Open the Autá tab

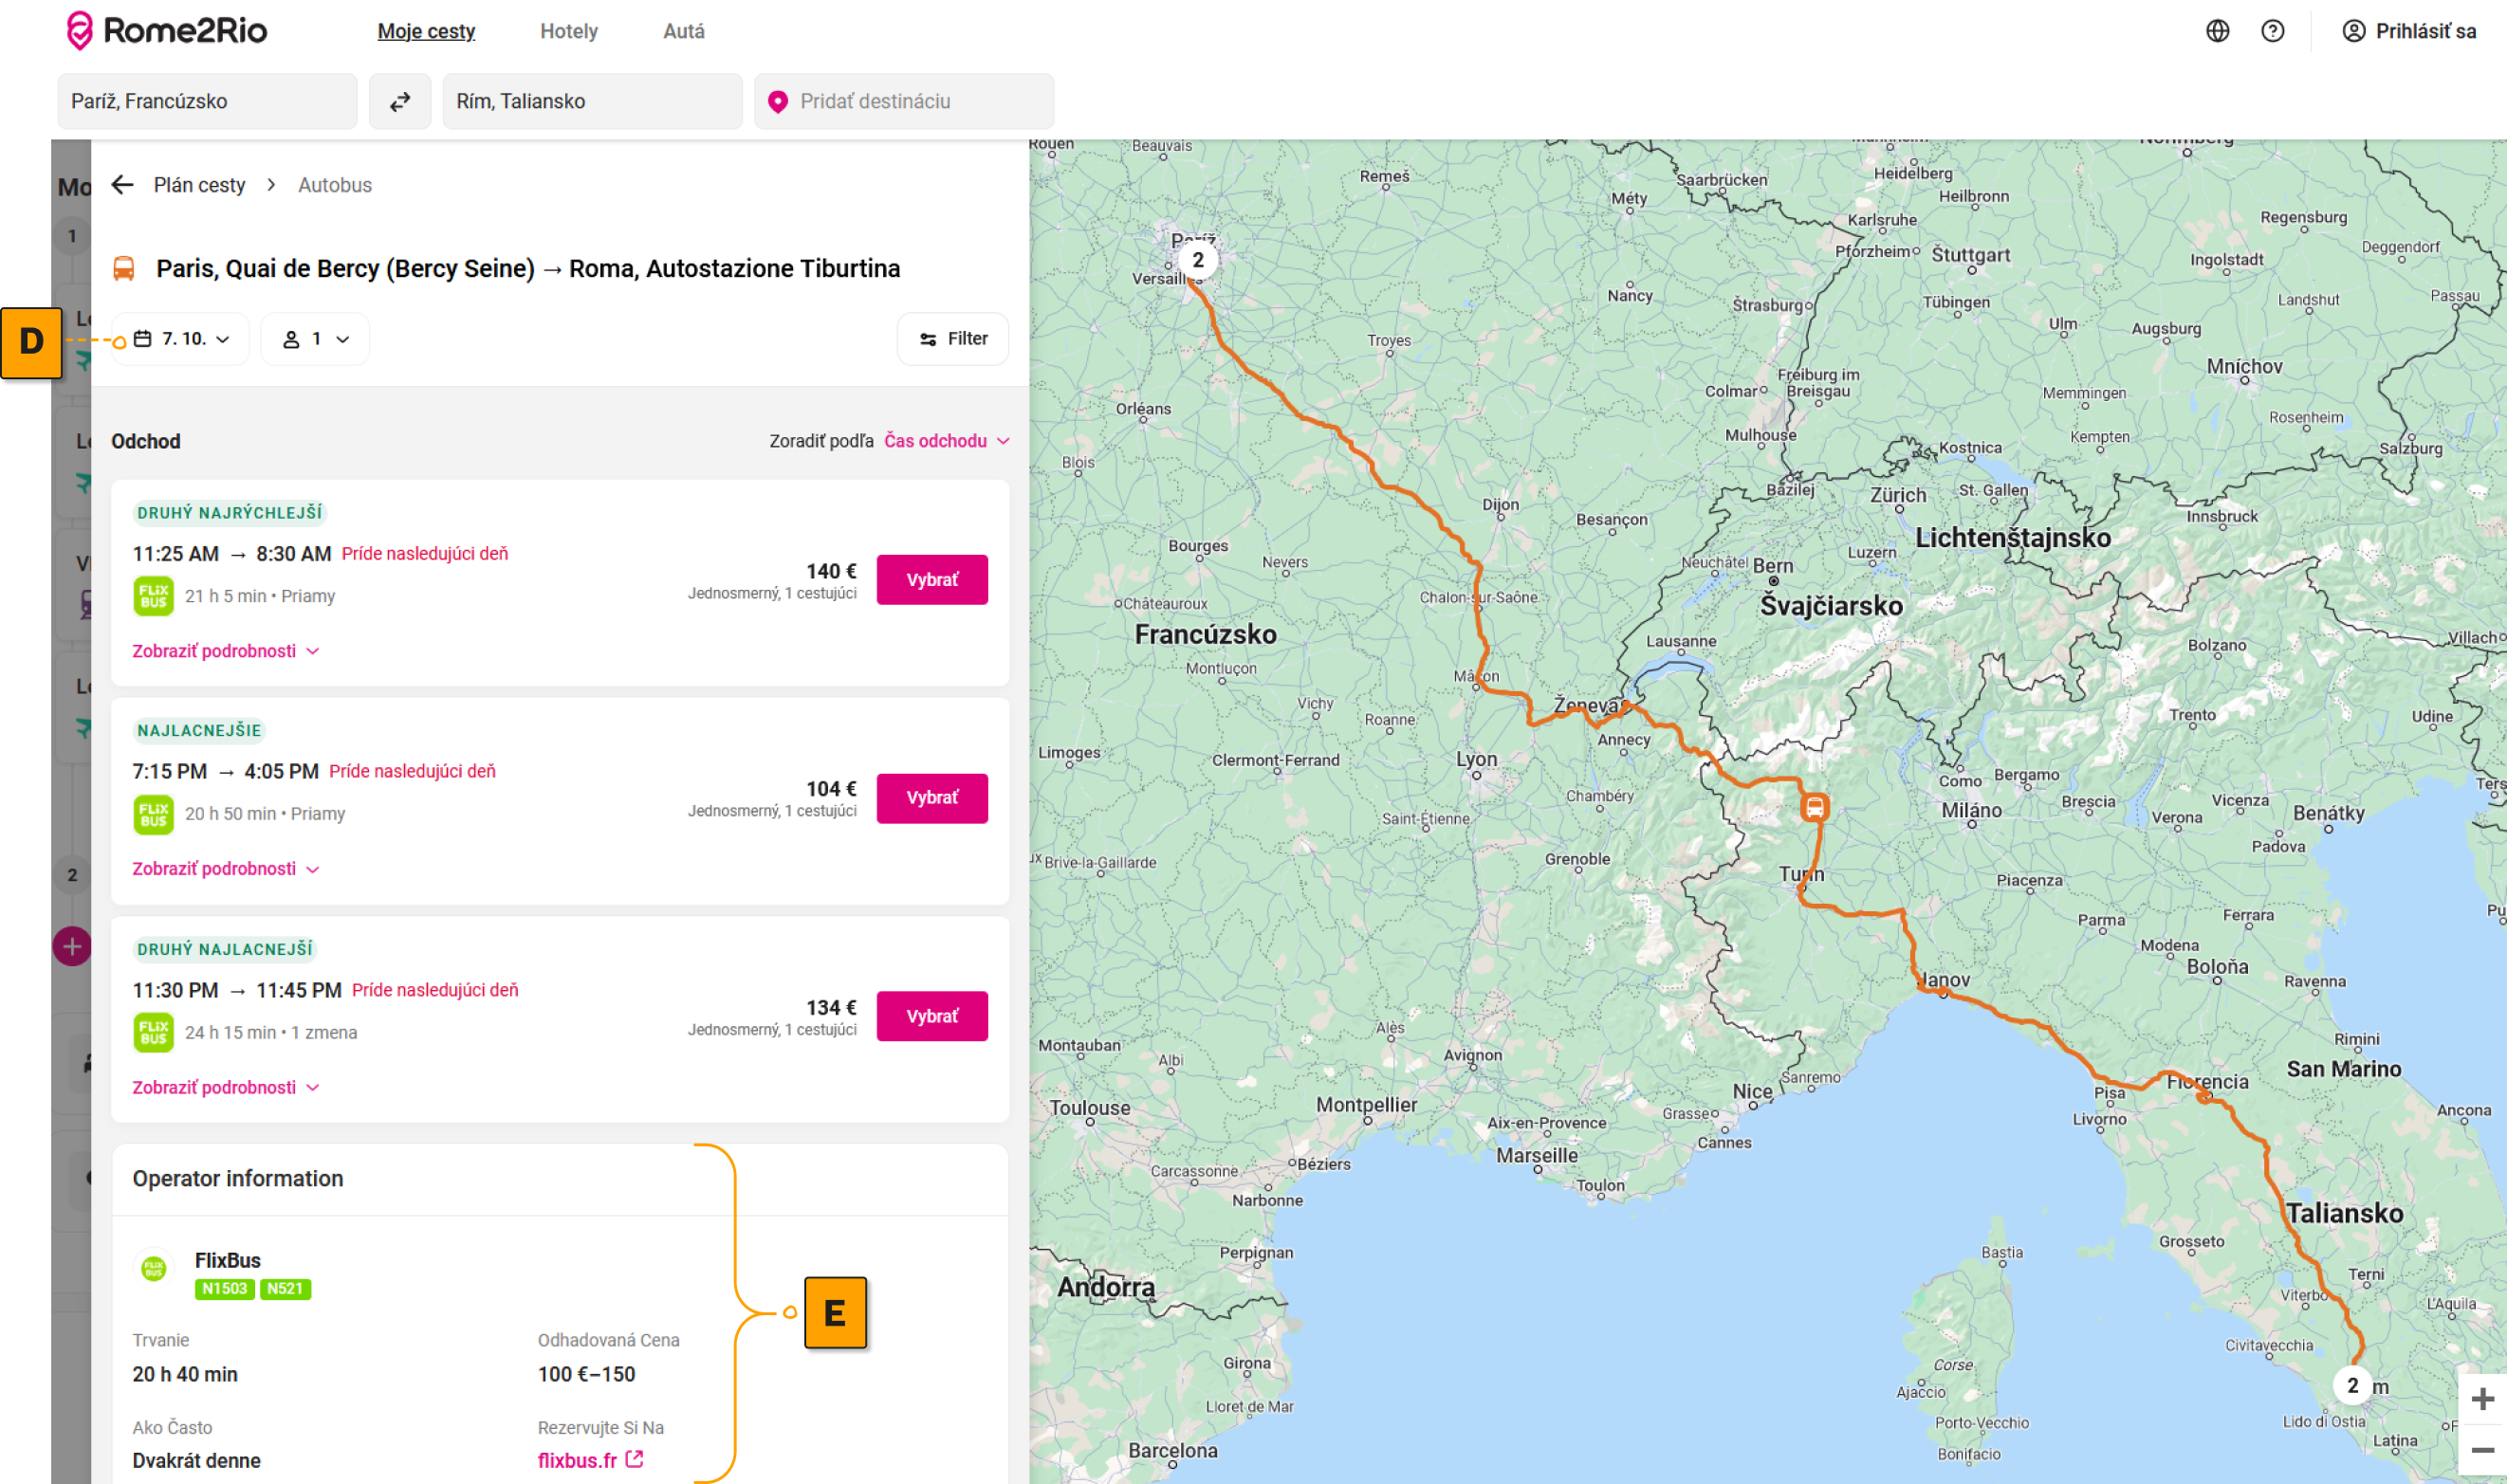tap(683, 31)
